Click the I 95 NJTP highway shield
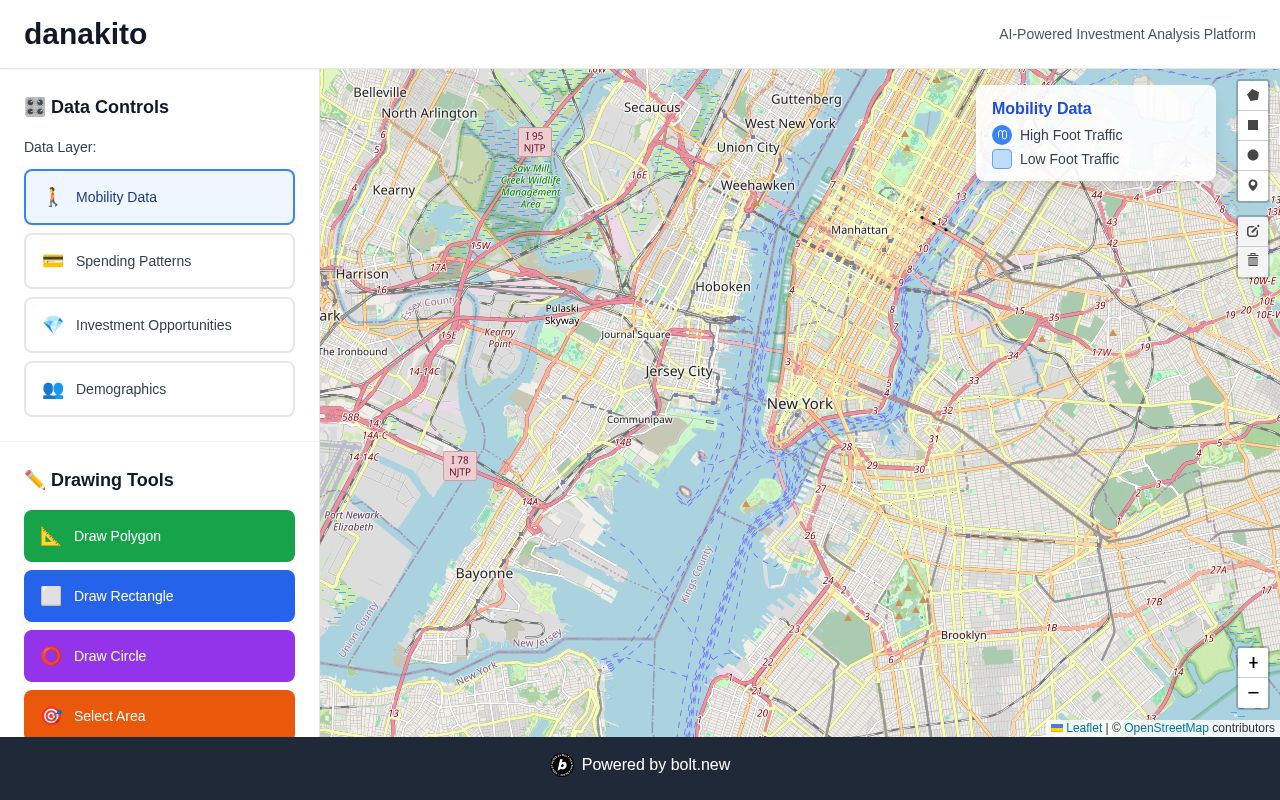This screenshot has height=800, width=1280. pyautogui.click(x=535, y=142)
